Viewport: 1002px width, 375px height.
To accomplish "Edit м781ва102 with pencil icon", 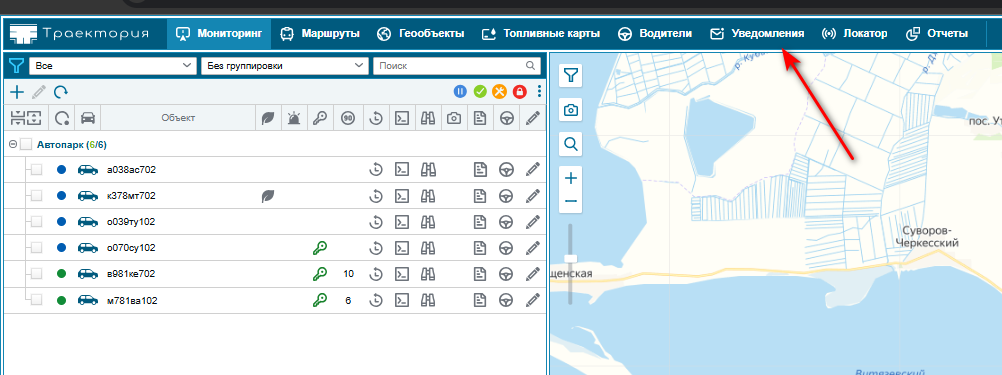I will (533, 300).
